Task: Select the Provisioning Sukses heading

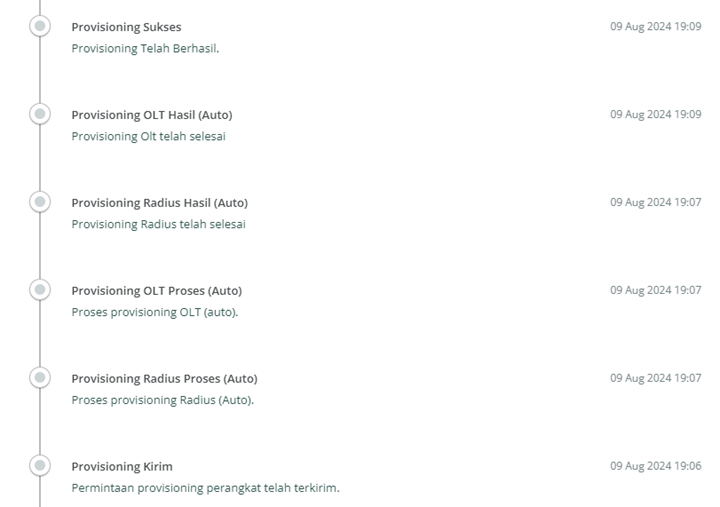Action: (126, 27)
